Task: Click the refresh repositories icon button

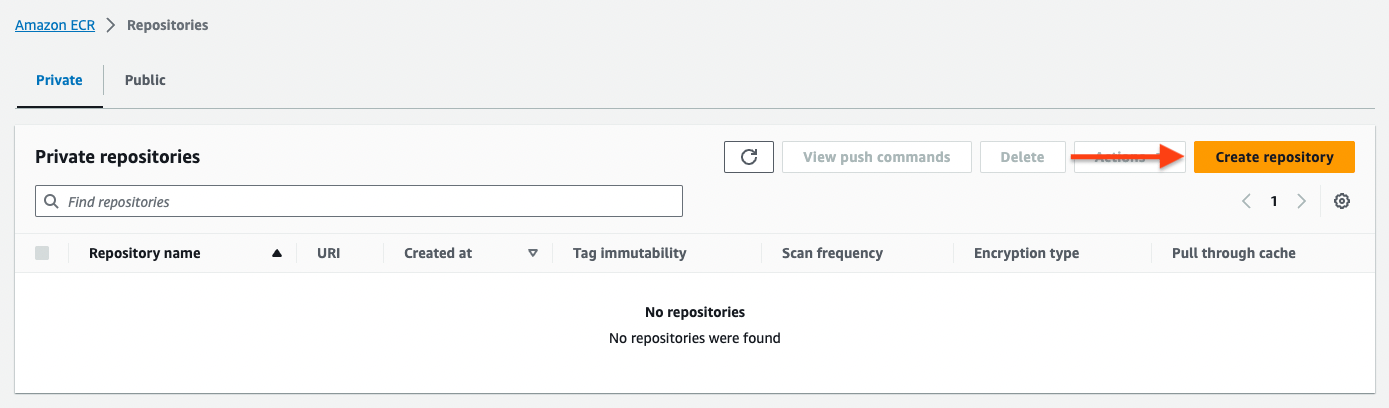Action: [749, 157]
